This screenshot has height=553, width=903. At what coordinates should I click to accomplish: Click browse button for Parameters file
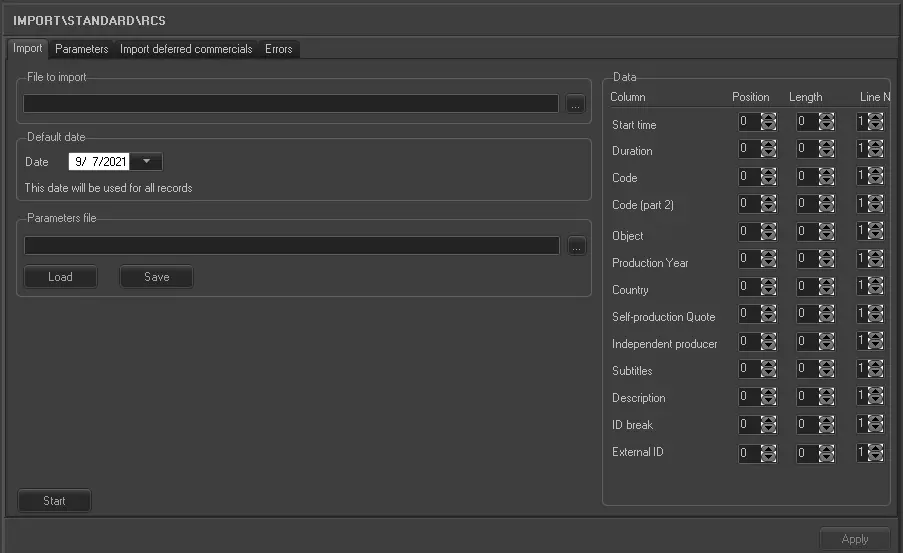(x=575, y=246)
